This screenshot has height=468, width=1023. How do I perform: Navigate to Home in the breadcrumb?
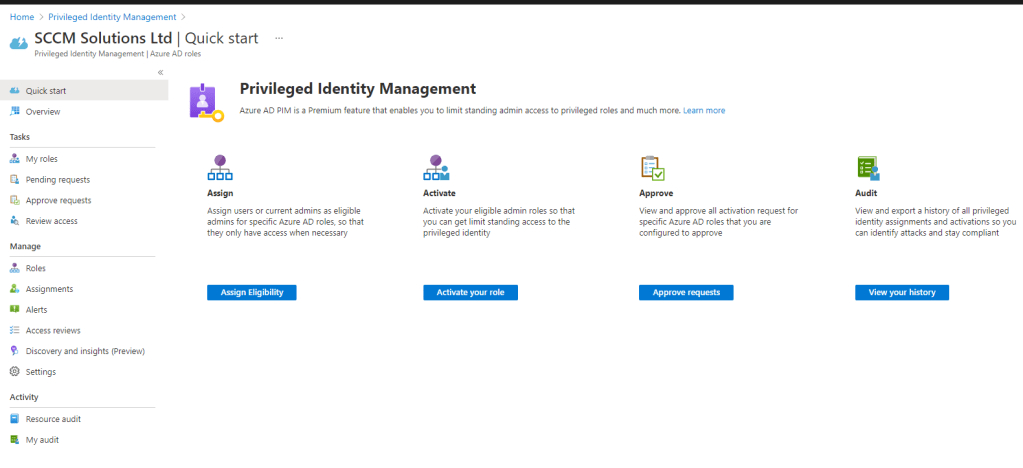click(x=21, y=17)
